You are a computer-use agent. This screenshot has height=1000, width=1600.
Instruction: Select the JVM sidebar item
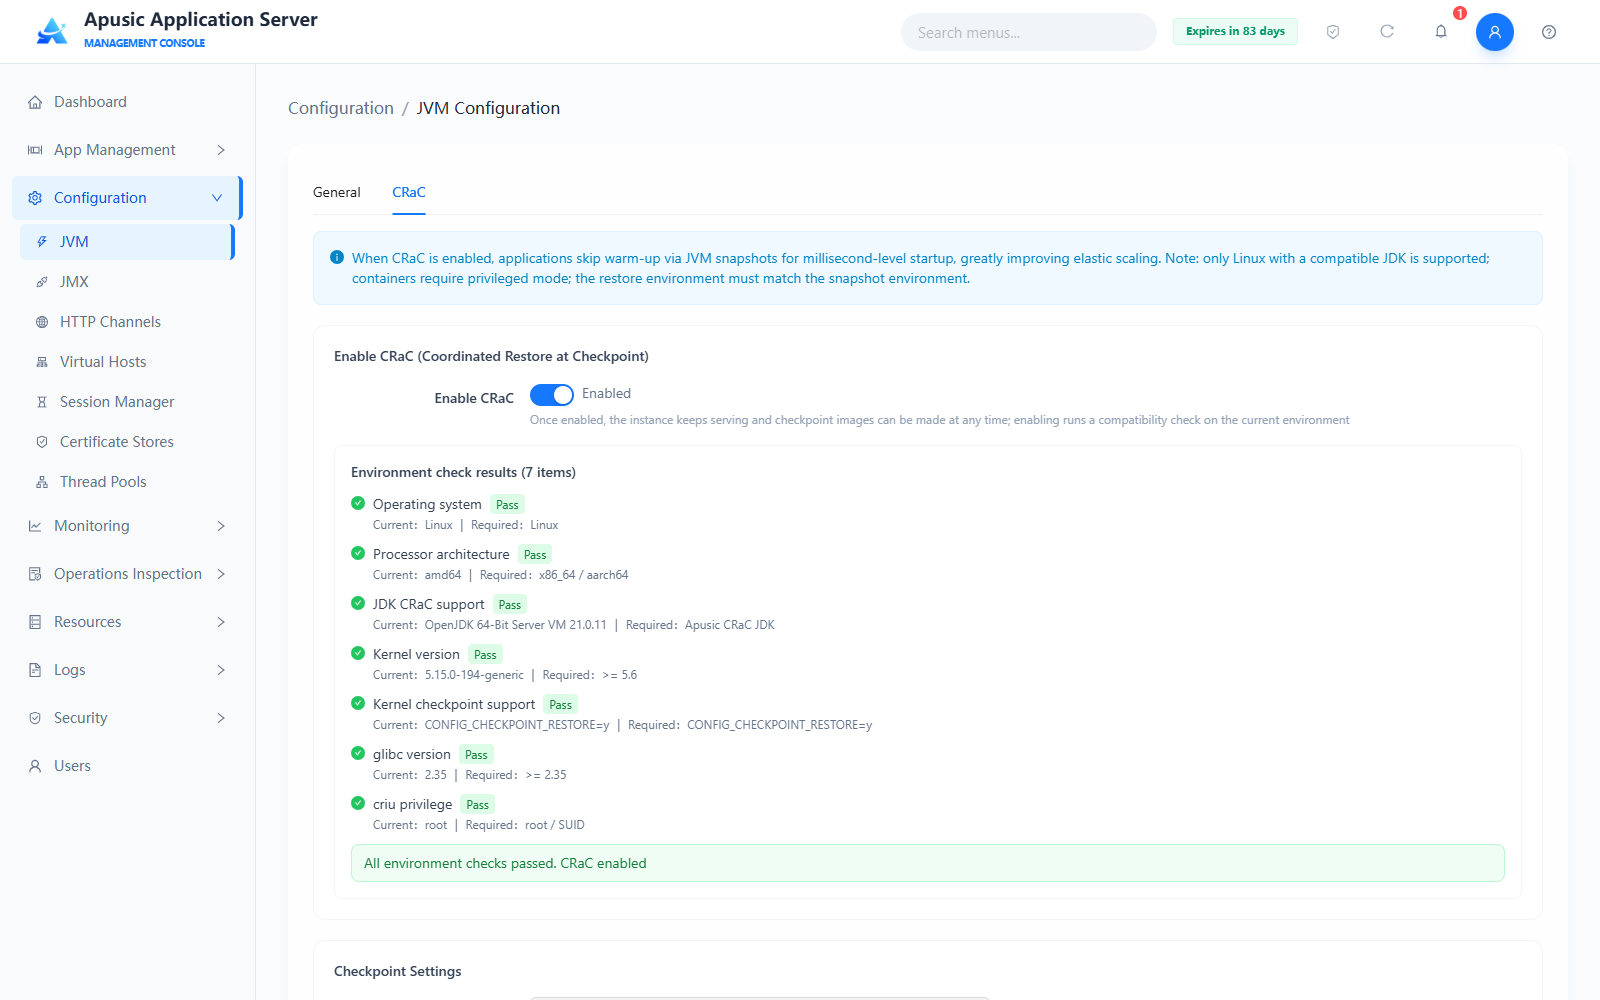[127, 242]
